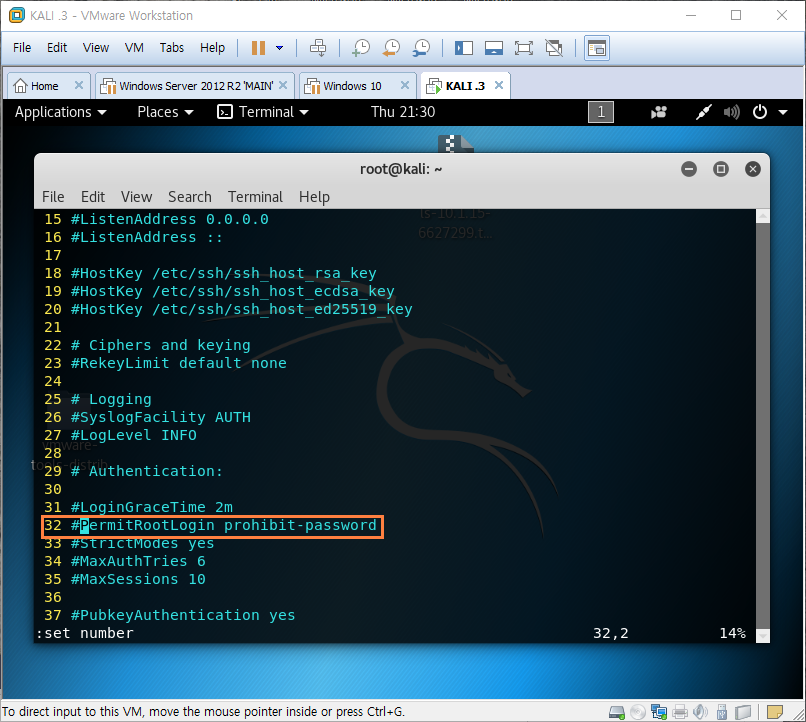Click the scrollbar down arrow in terminal
The width and height of the screenshot is (806, 722).
[763, 636]
